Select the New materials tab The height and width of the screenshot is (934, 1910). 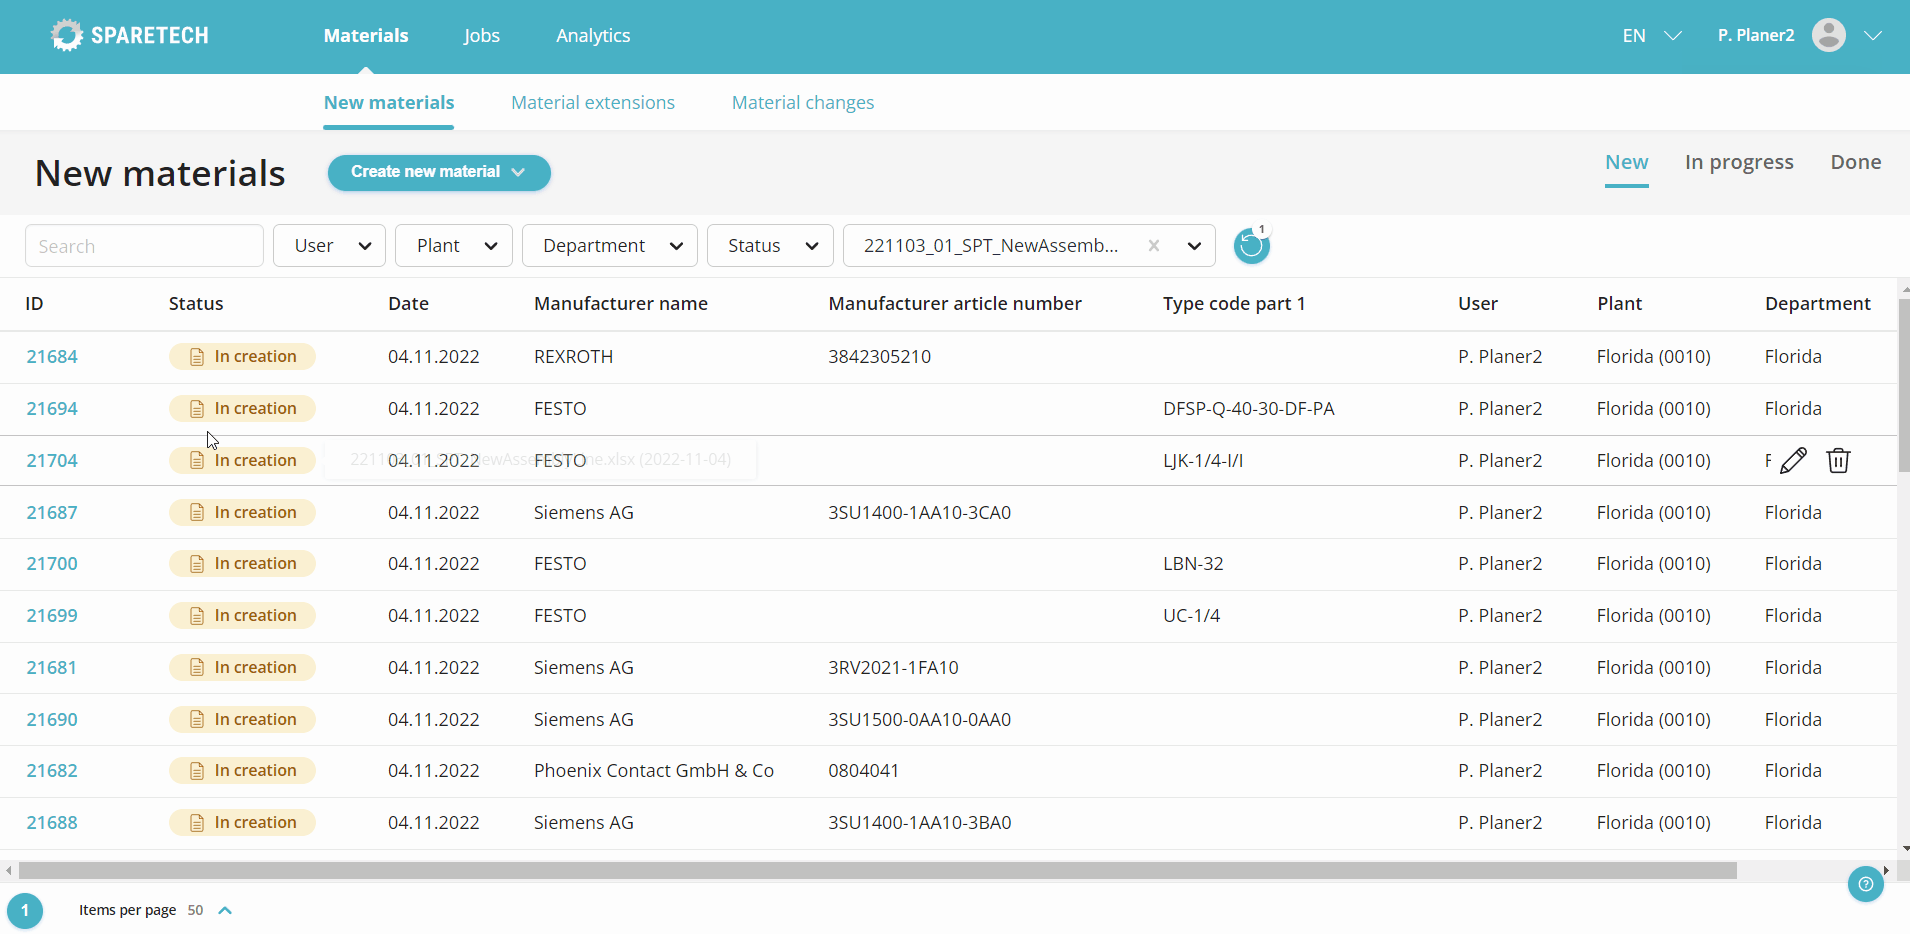(389, 102)
